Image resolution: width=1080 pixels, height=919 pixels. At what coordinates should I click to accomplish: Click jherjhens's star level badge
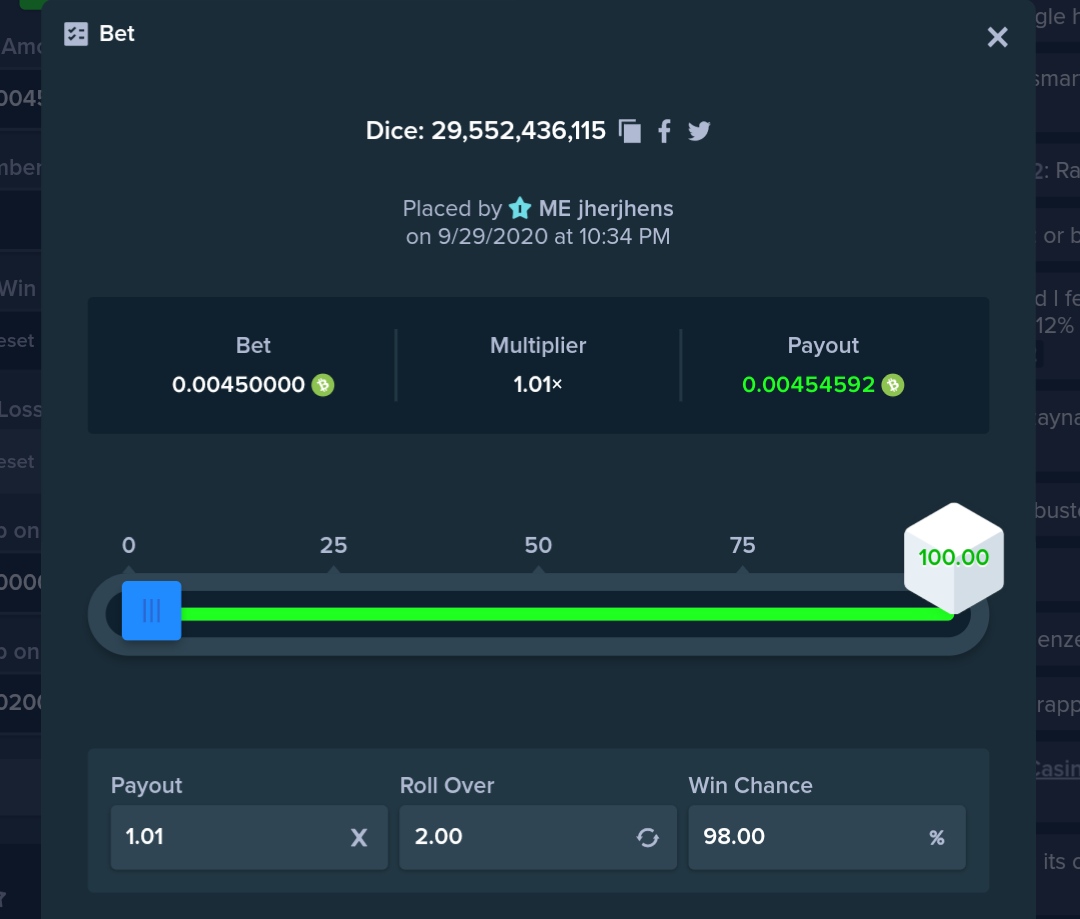[519, 208]
